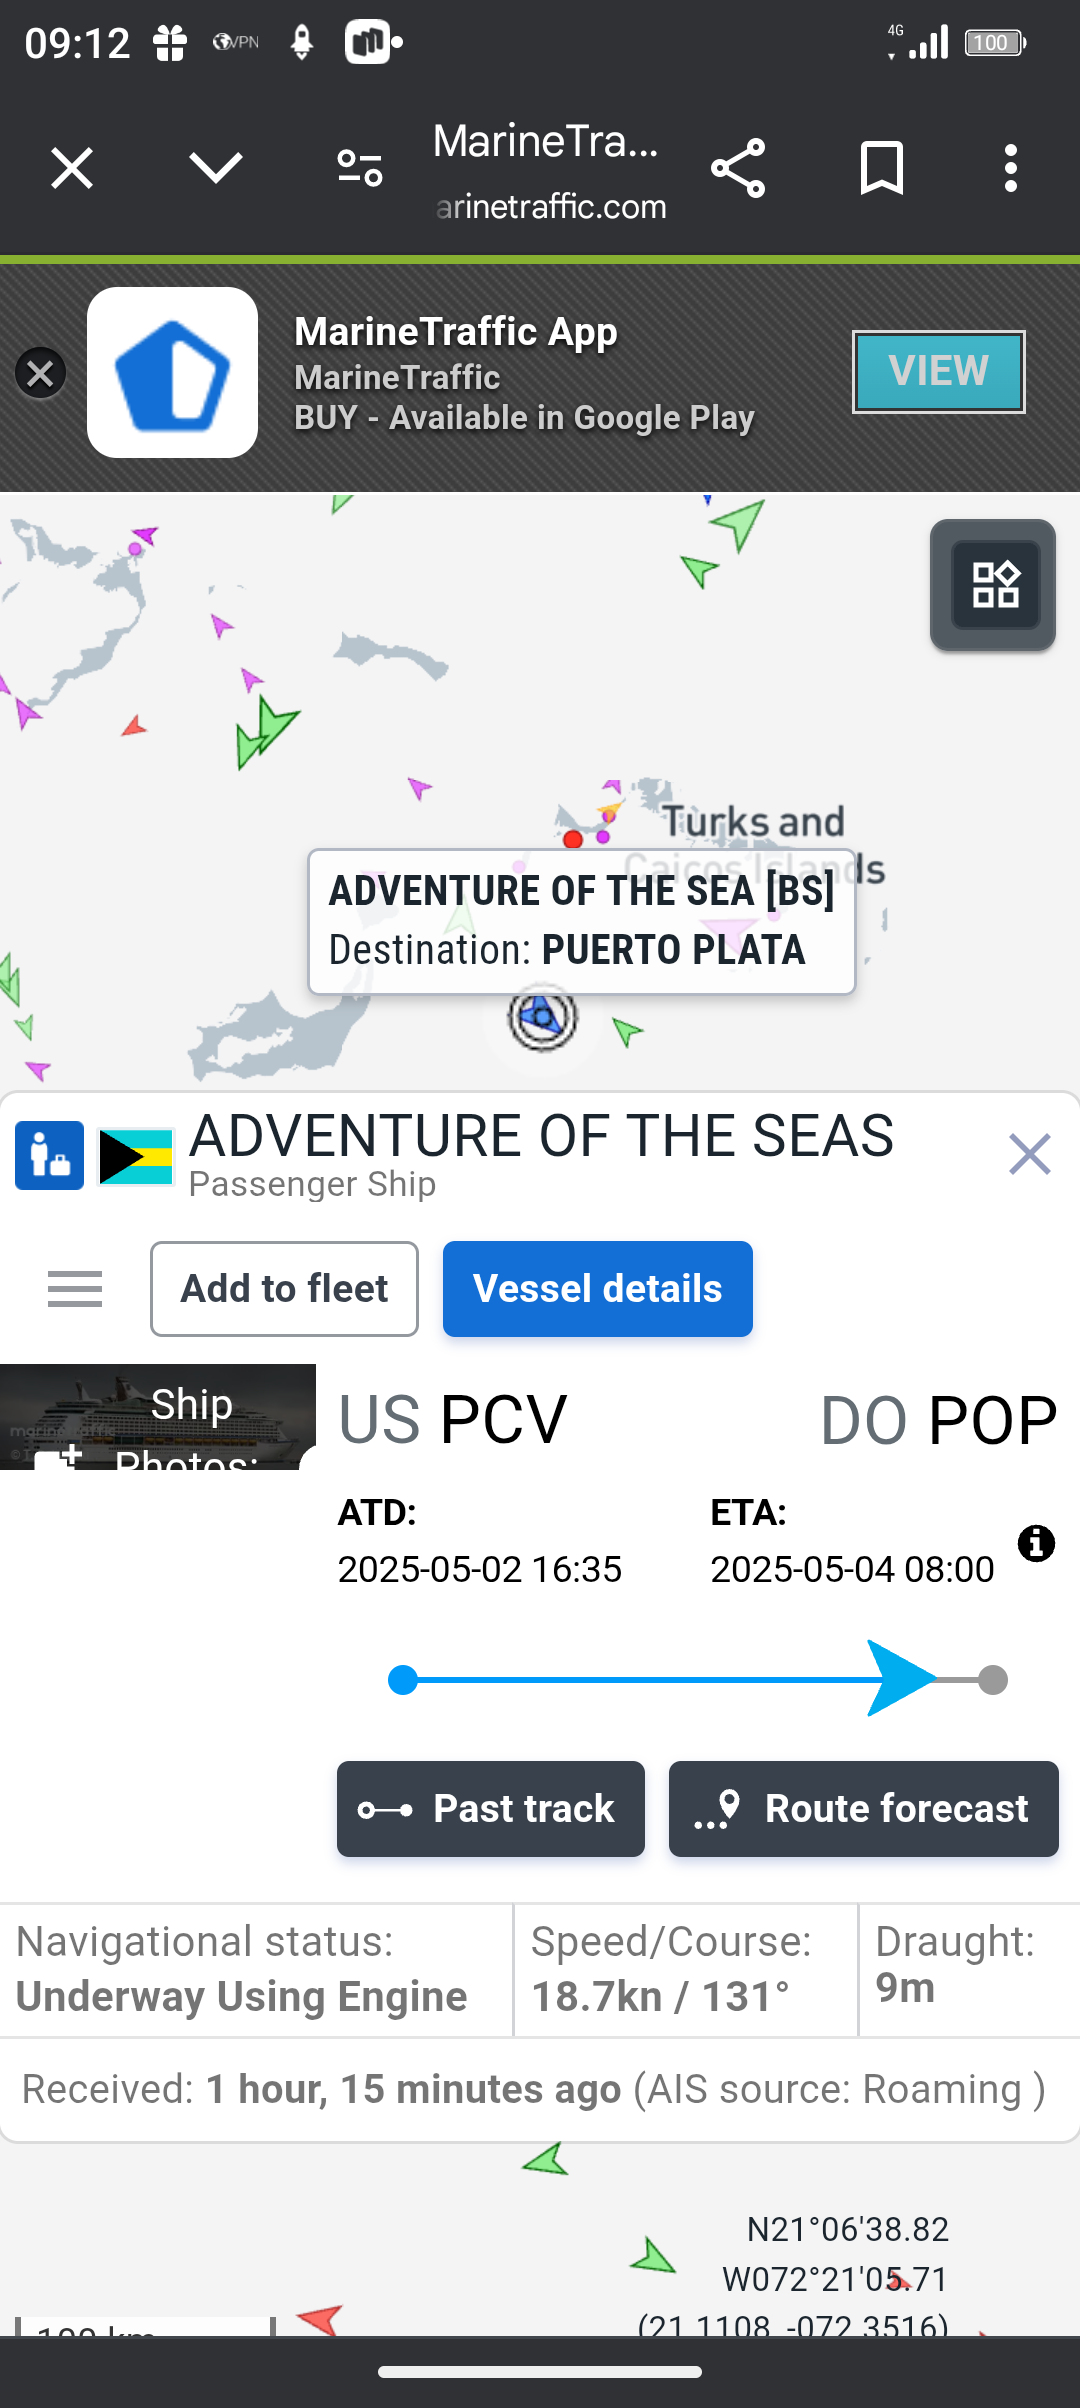The height and width of the screenshot is (2408, 1080).
Task: Close the browser custom tab
Action: click(x=72, y=168)
